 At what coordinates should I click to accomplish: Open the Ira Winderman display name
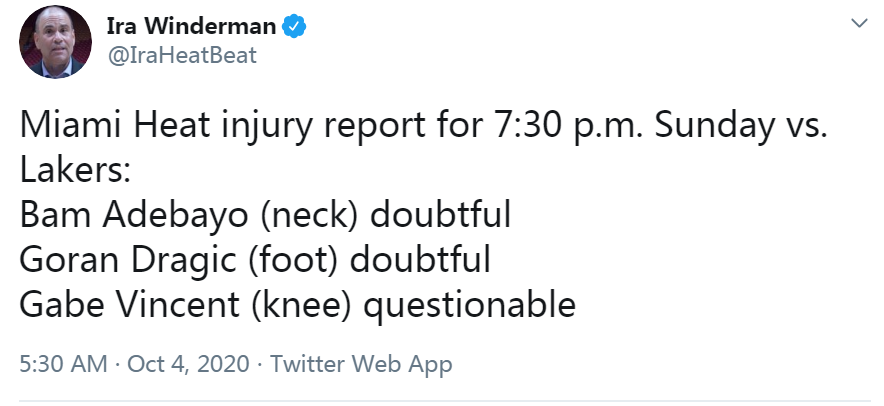192,27
